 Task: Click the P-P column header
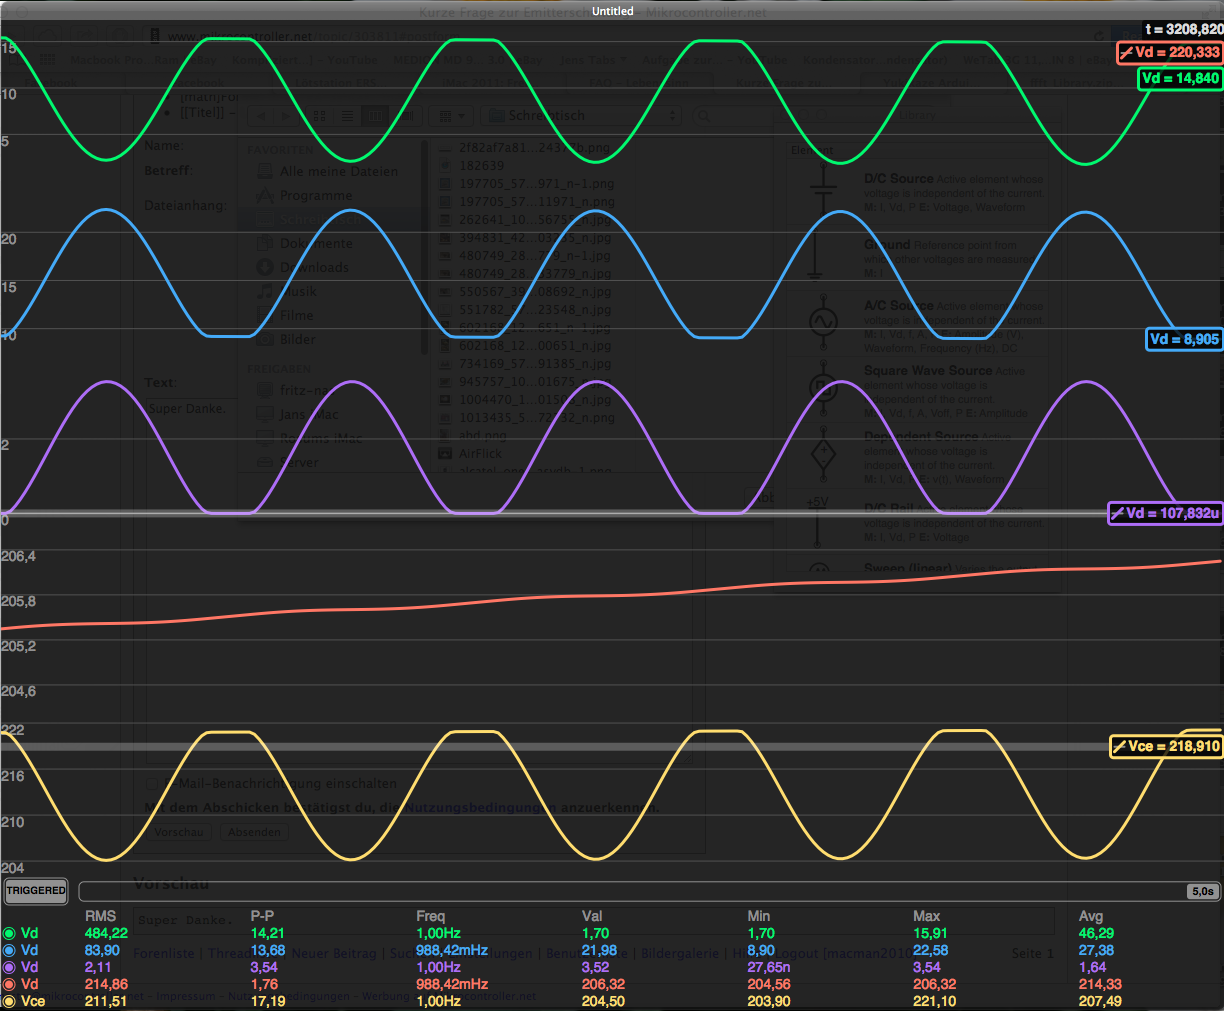click(x=262, y=916)
